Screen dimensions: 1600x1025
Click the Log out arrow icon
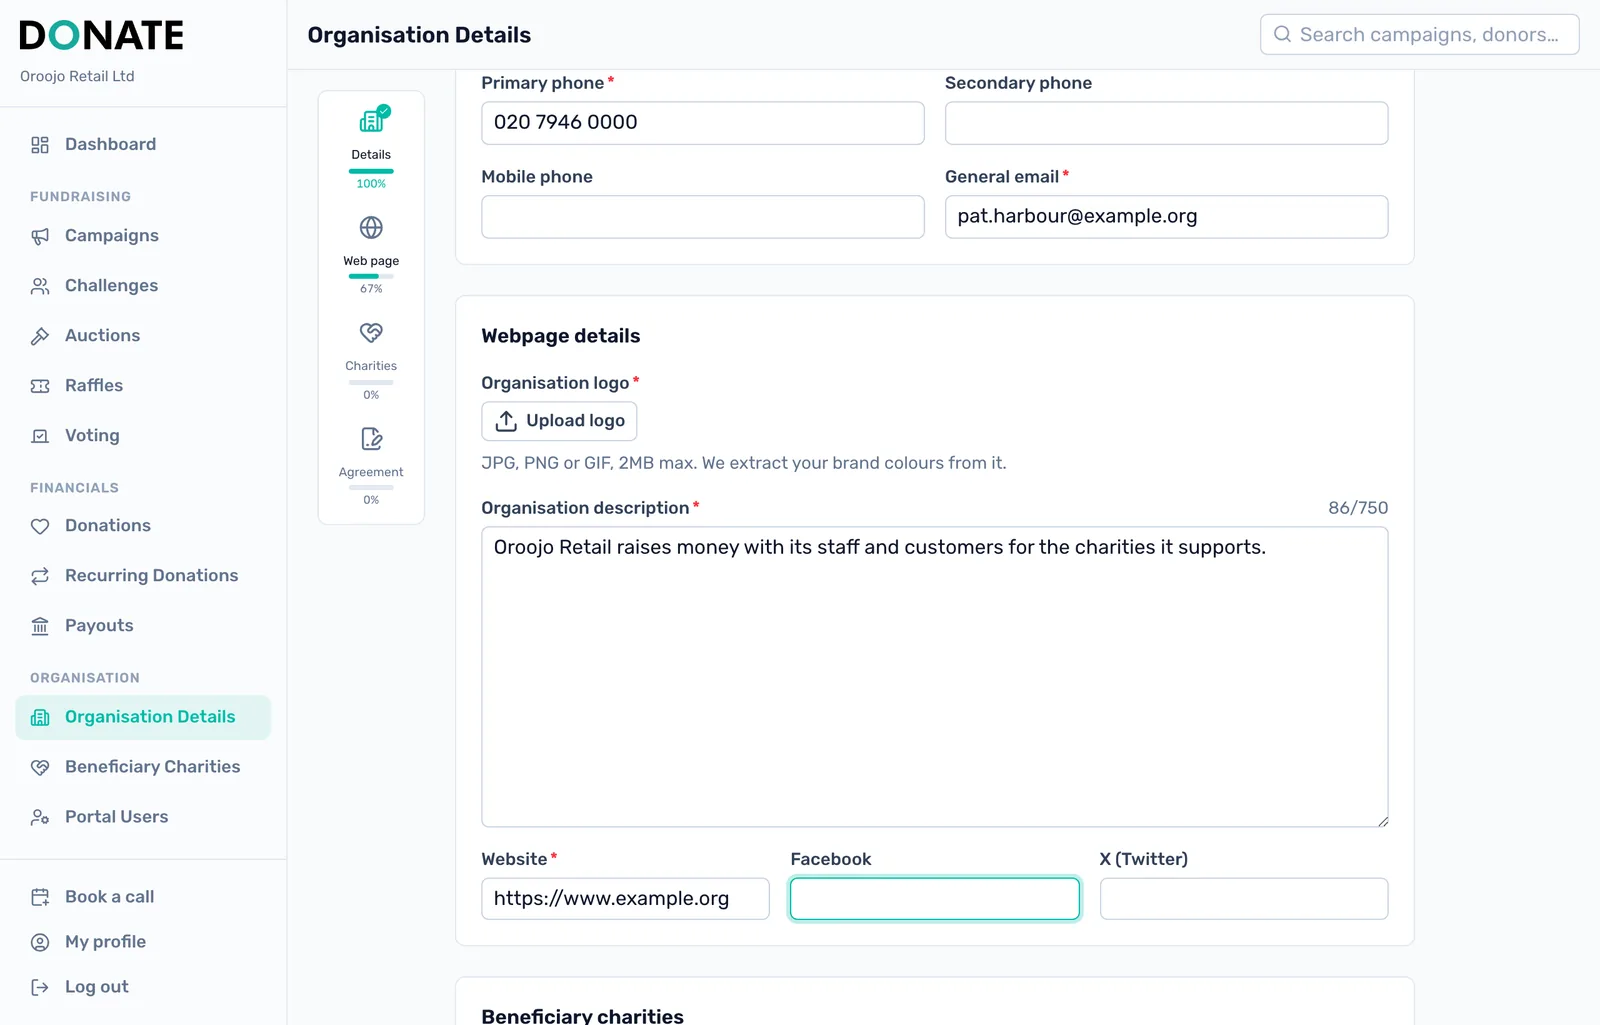coord(40,987)
